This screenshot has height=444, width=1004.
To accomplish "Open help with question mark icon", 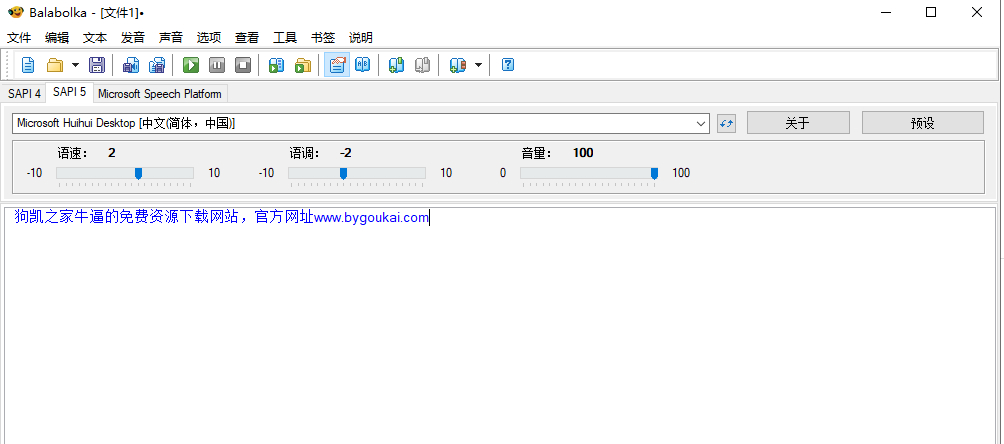I will coord(508,65).
